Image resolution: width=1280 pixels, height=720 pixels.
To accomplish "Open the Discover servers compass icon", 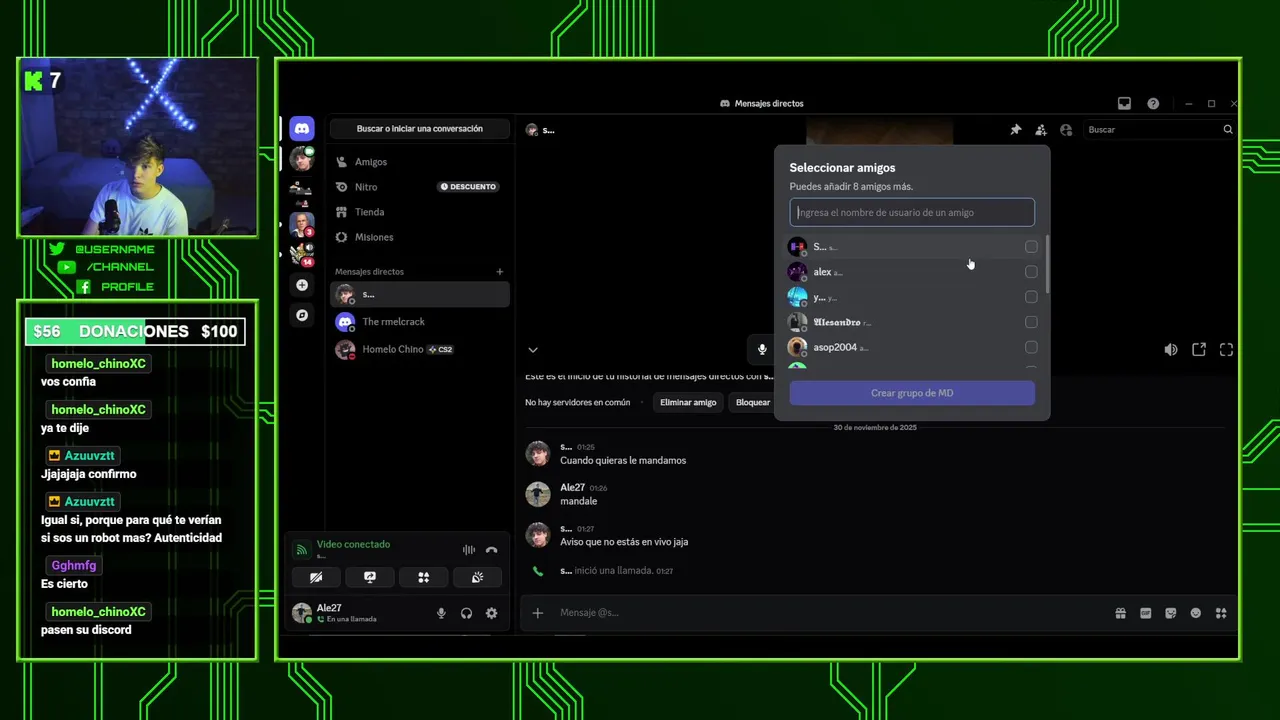I will point(302,315).
